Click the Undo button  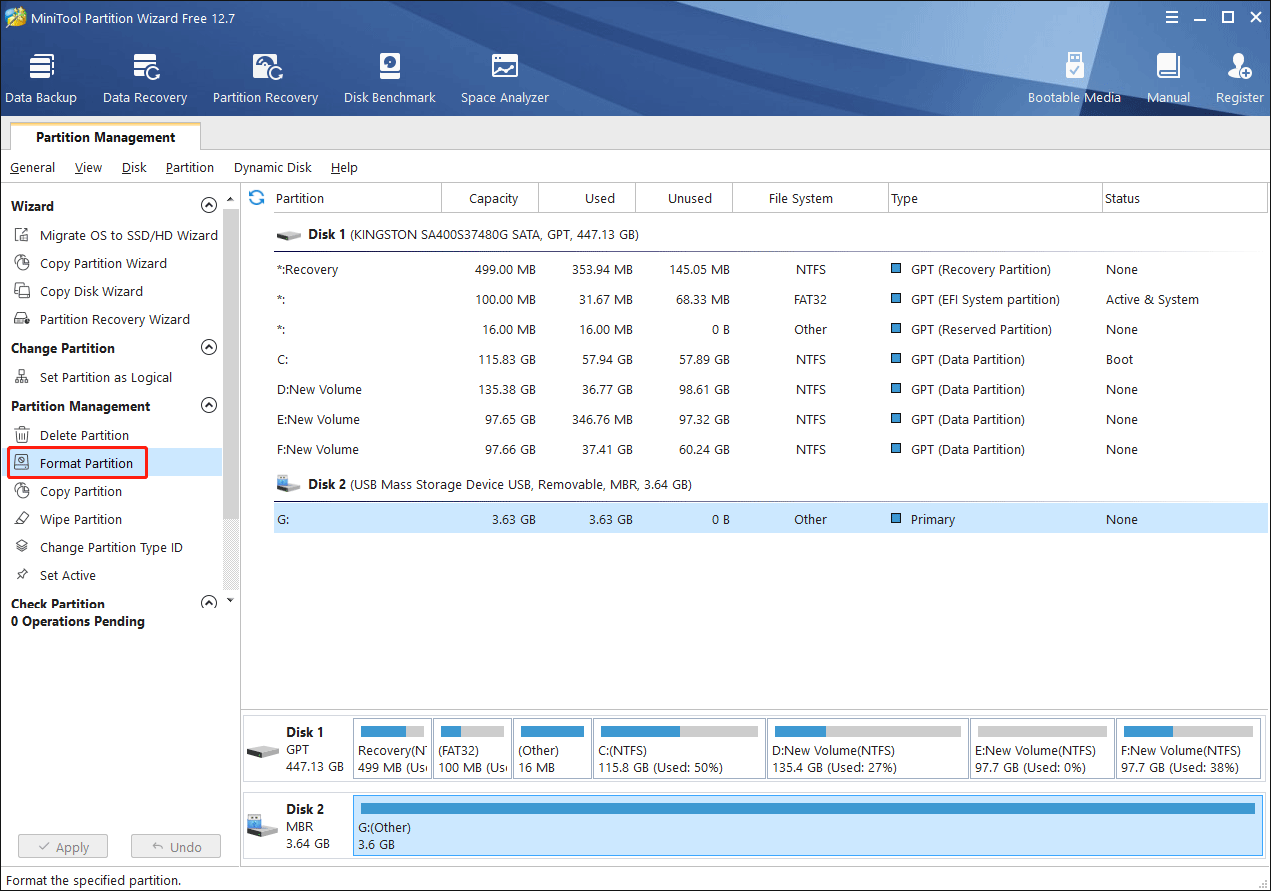pos(176,846)
